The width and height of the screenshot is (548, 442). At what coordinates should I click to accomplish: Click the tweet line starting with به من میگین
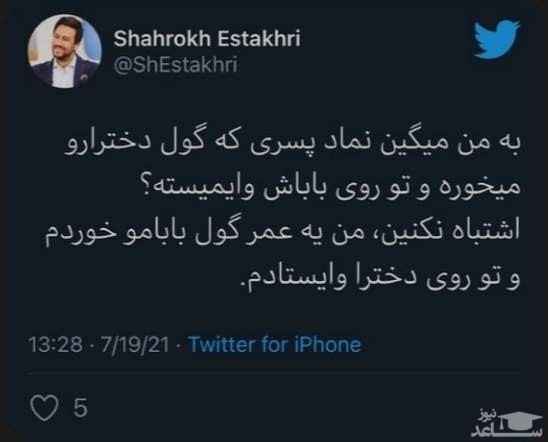[293, 144]
